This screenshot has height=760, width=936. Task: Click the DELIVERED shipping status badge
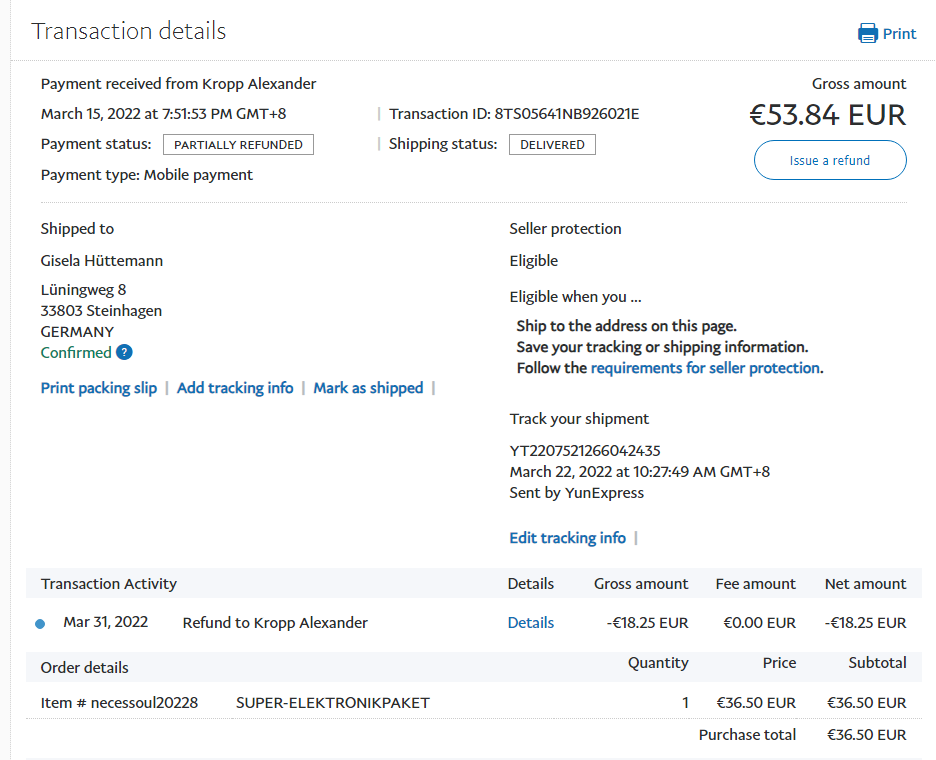552,145
